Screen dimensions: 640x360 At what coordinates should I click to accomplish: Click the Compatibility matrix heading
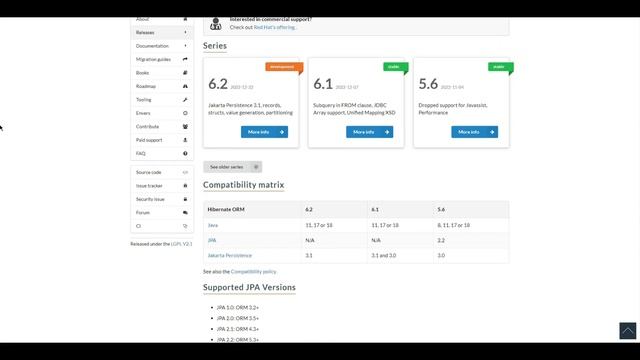244,185
